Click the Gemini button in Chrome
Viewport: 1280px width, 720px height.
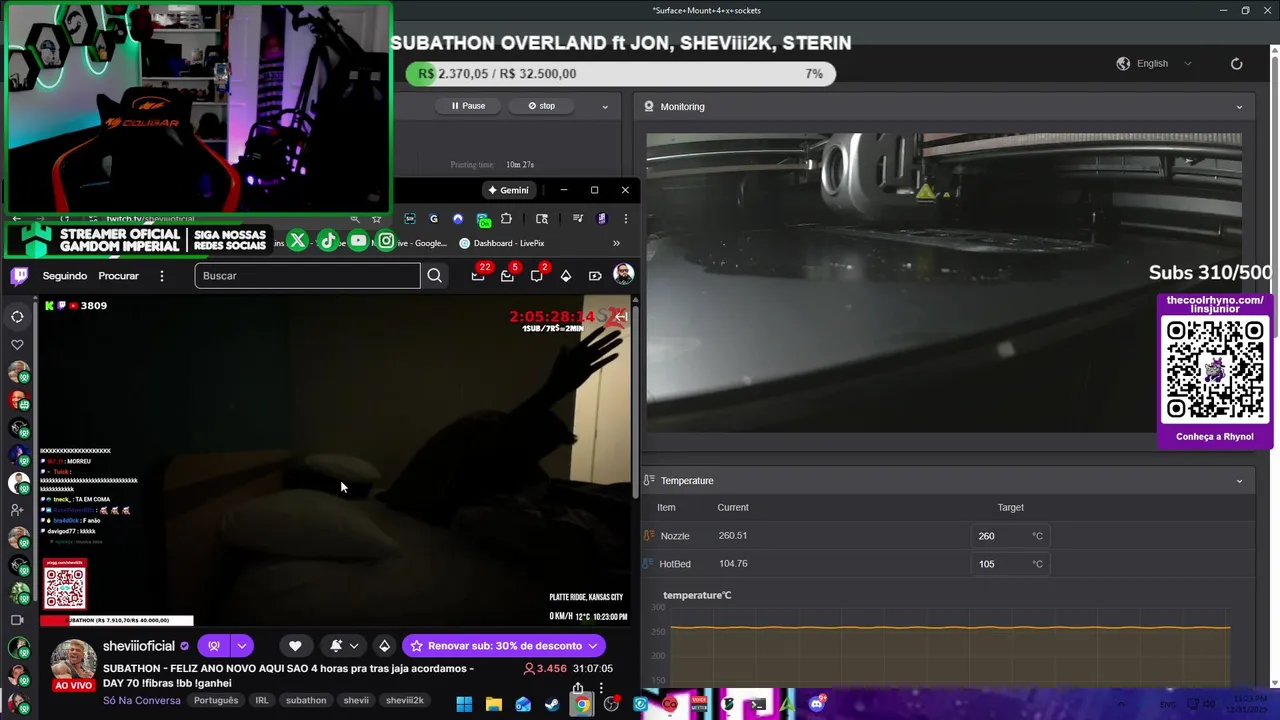click(508, 190)
